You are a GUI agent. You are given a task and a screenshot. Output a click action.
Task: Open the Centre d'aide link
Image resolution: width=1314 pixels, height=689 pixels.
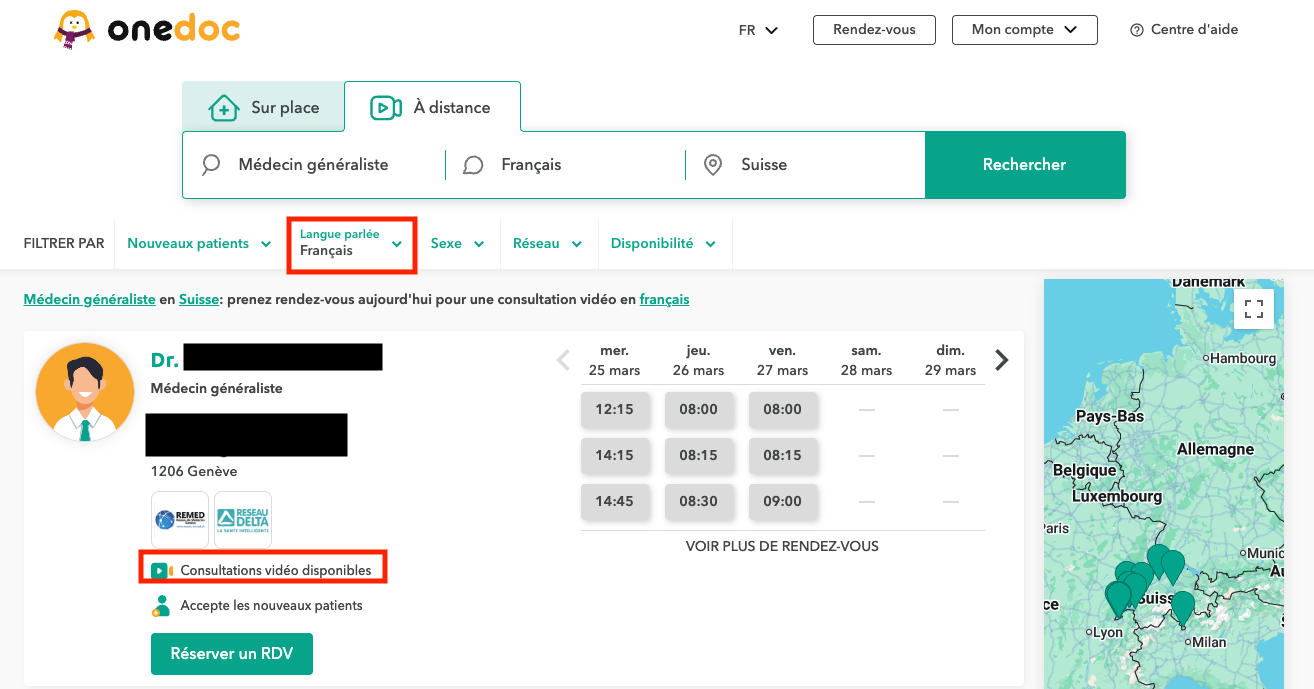tap(1184, 30)
